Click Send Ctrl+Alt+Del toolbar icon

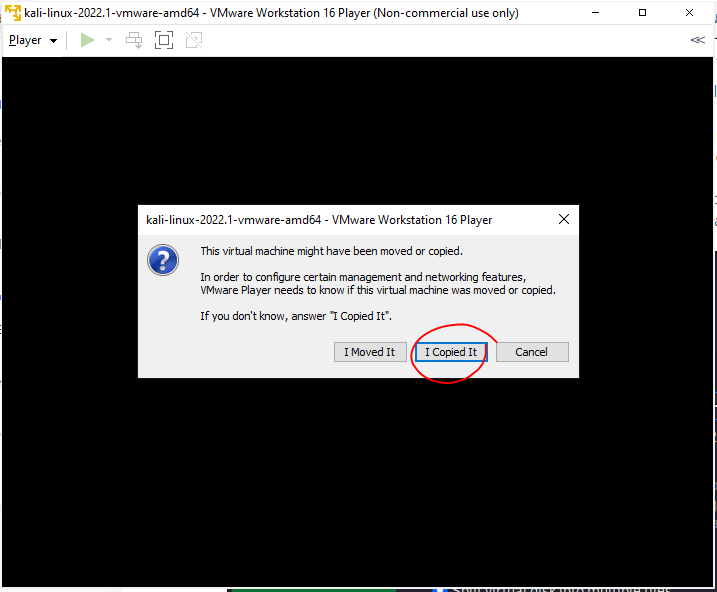[134, 40]
